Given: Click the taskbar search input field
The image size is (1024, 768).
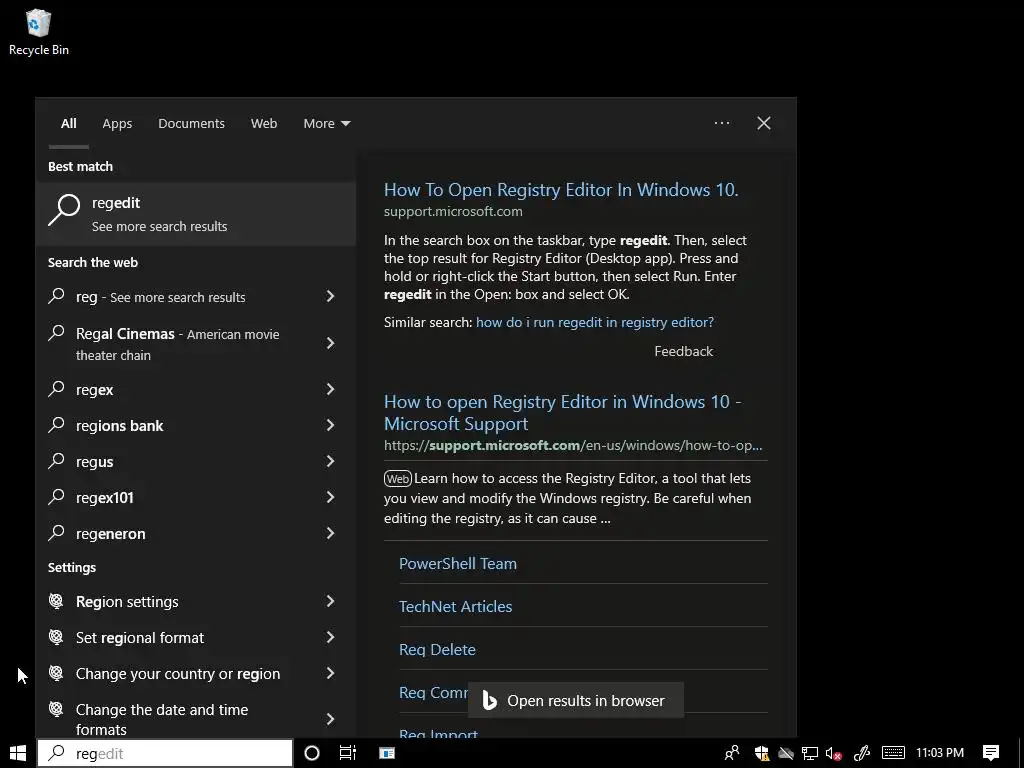Looking at the screenshot, I should 165,753.
